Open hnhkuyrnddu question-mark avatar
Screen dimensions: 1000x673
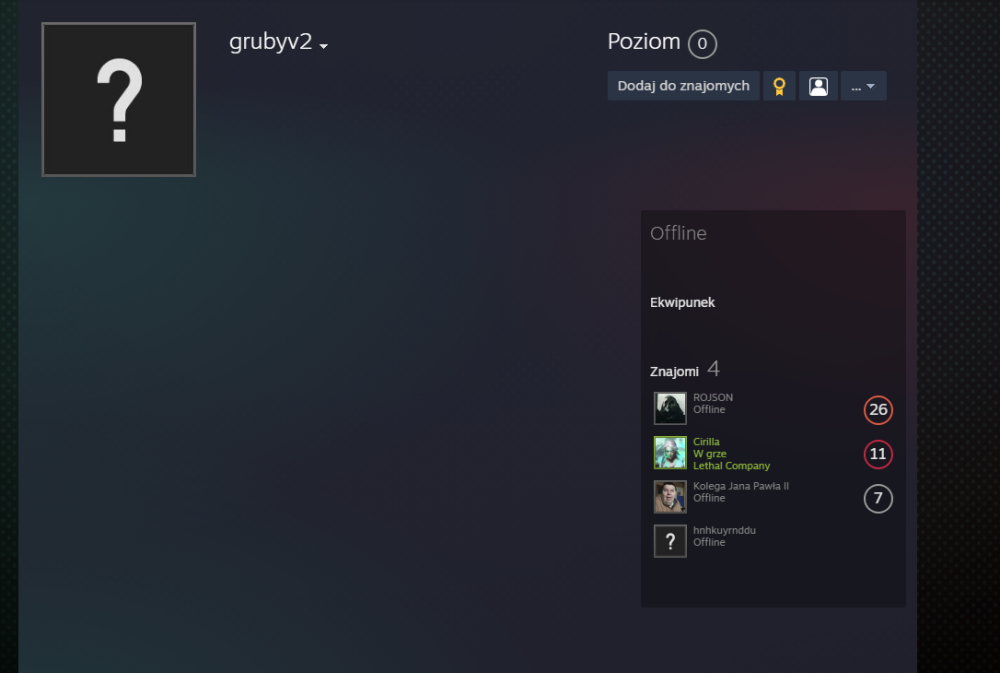(670, 541)
